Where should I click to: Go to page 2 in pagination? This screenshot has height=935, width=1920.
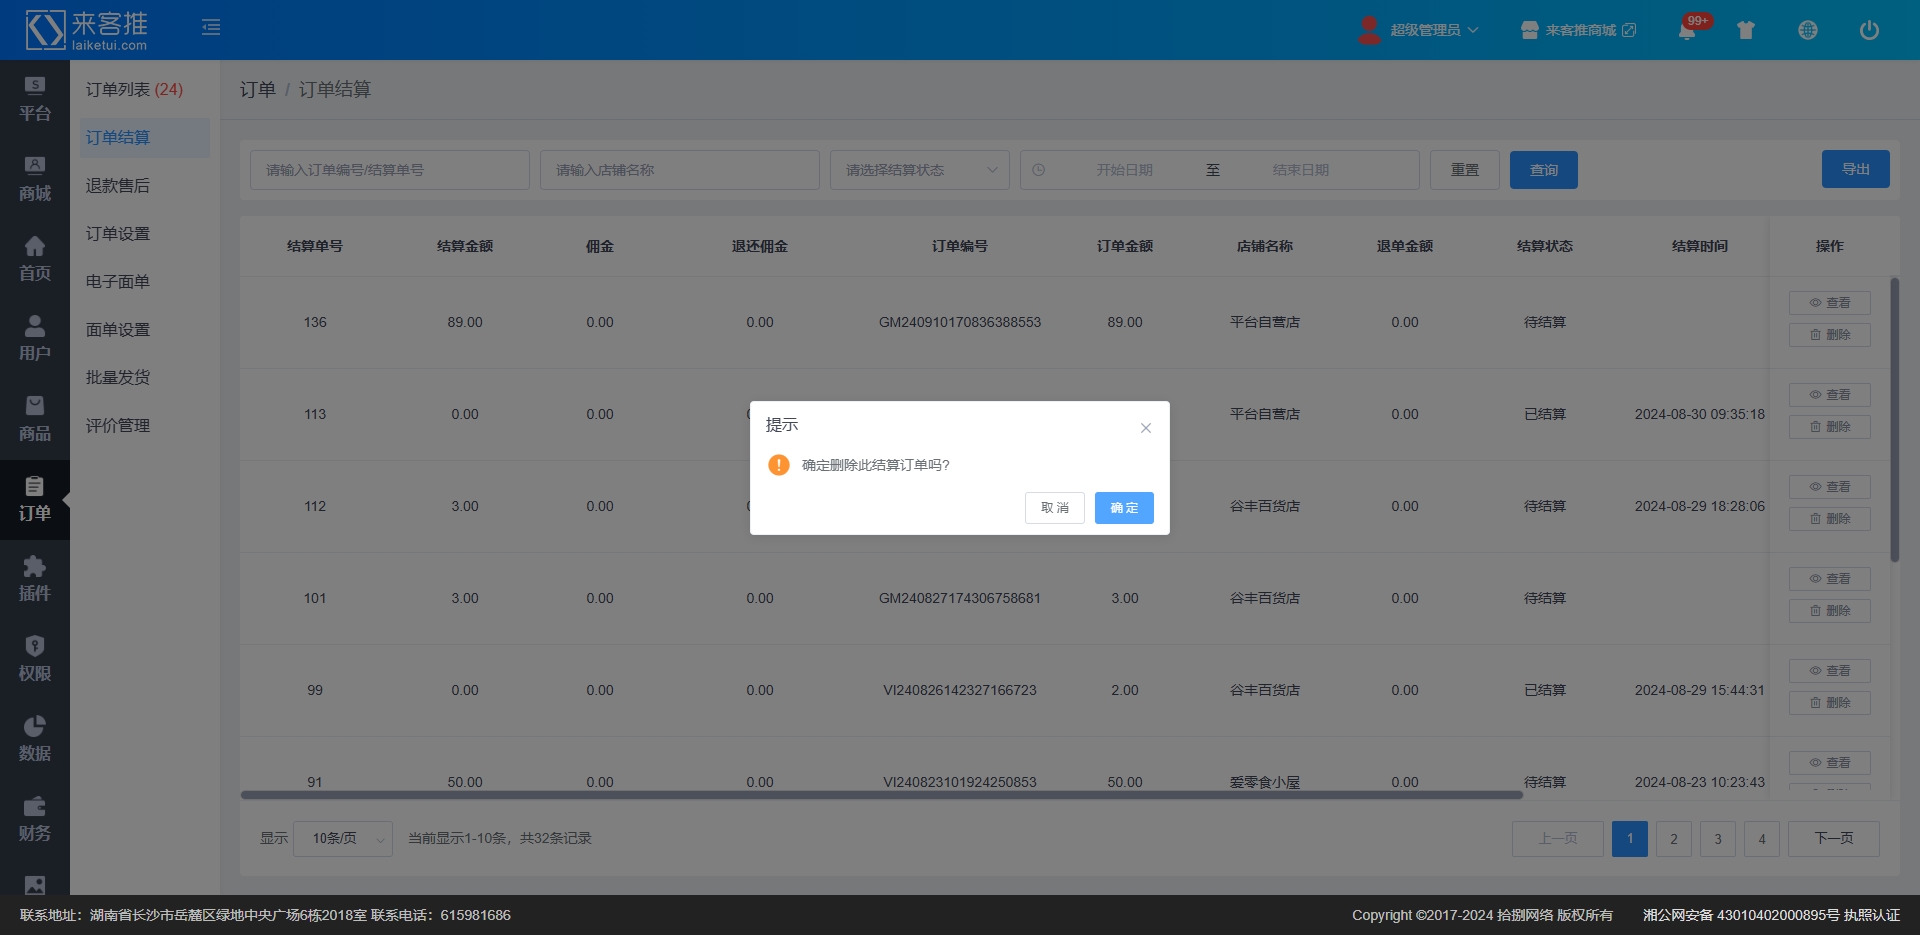(1673, 839)
